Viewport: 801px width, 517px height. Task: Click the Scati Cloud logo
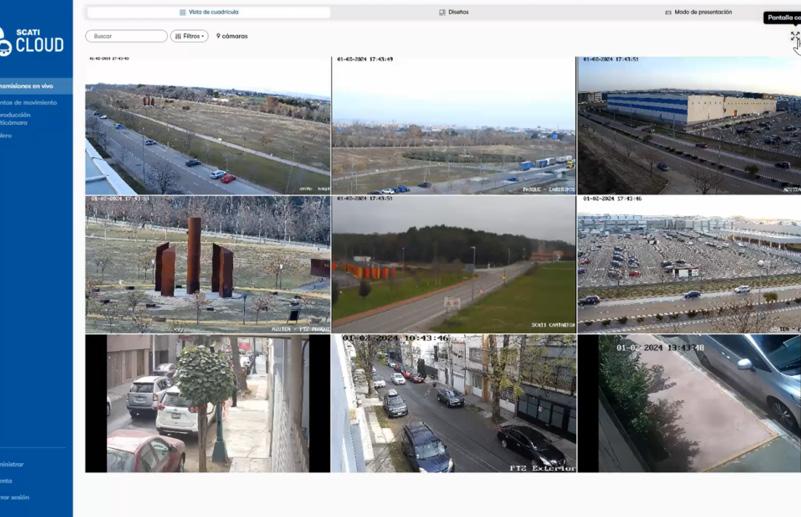pos(32,42)
